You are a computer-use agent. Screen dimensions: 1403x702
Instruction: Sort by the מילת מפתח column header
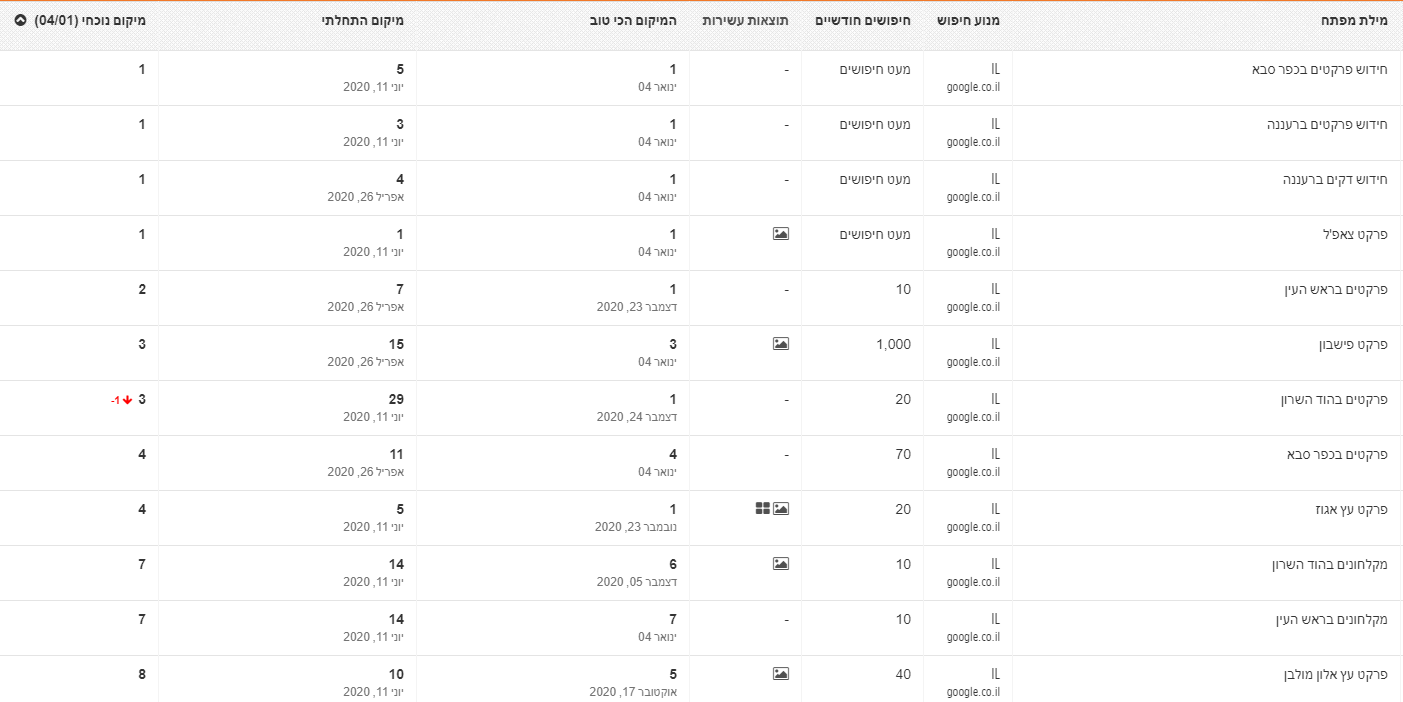tap(1352, 20)
